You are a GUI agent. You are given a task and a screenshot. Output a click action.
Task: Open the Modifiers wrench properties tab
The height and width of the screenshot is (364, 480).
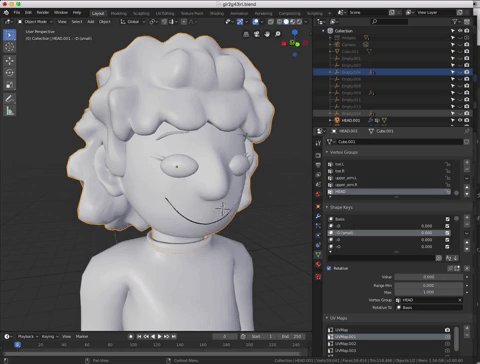coord(318,216)
